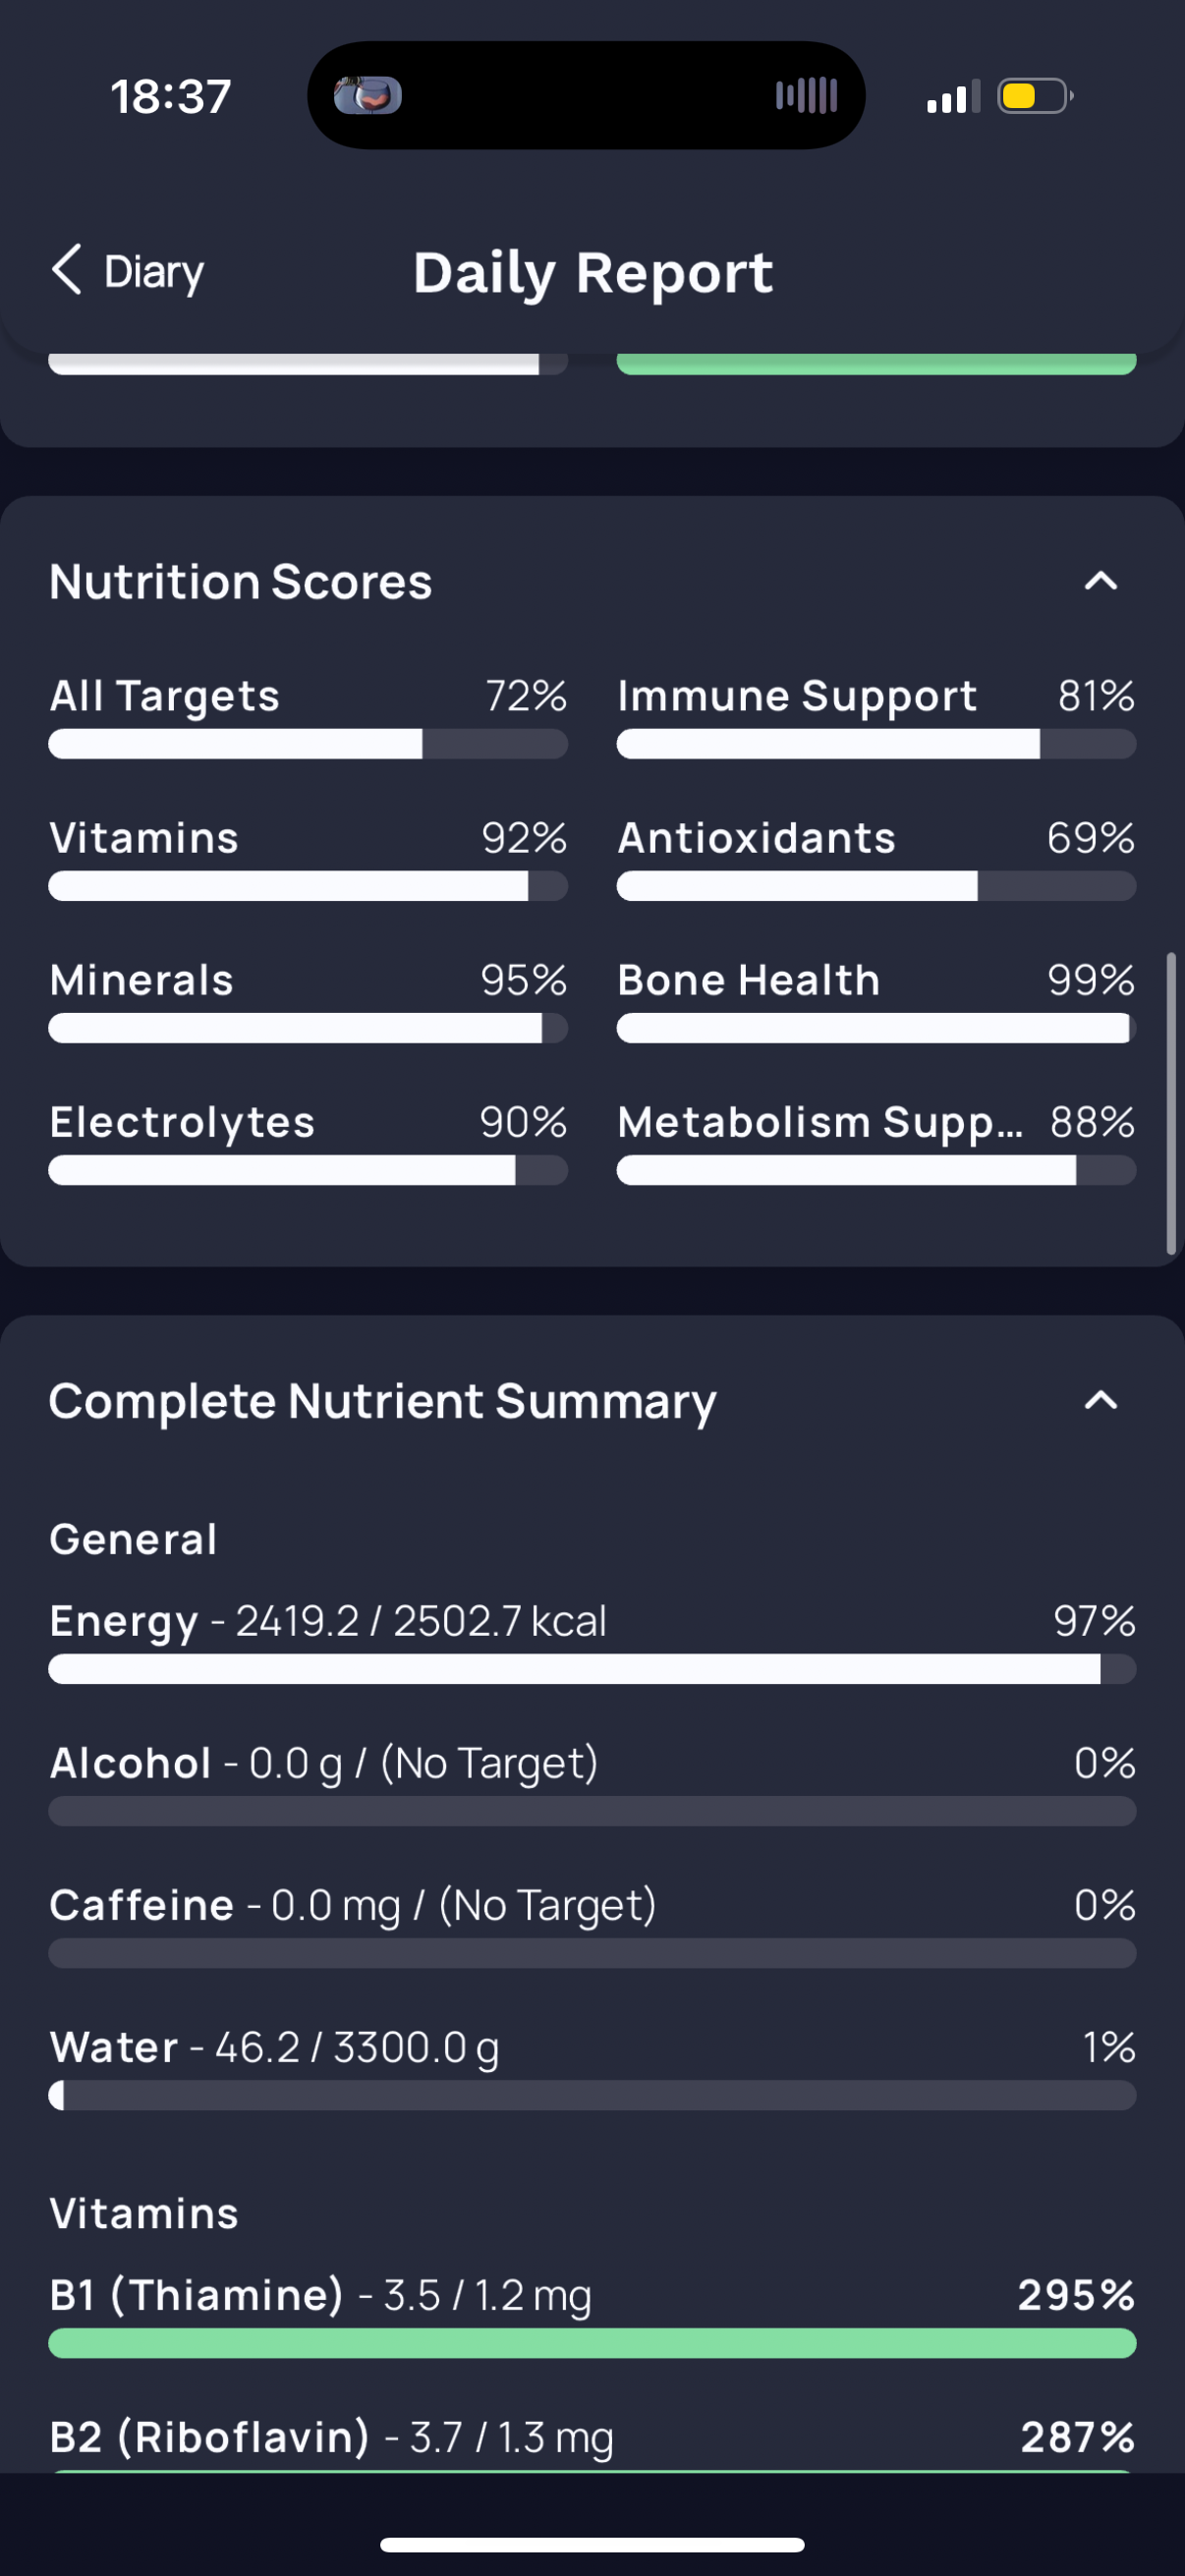Tap the back chevron beside Diary
Screen dimensions: 1185x2576
tap(66, 270)
